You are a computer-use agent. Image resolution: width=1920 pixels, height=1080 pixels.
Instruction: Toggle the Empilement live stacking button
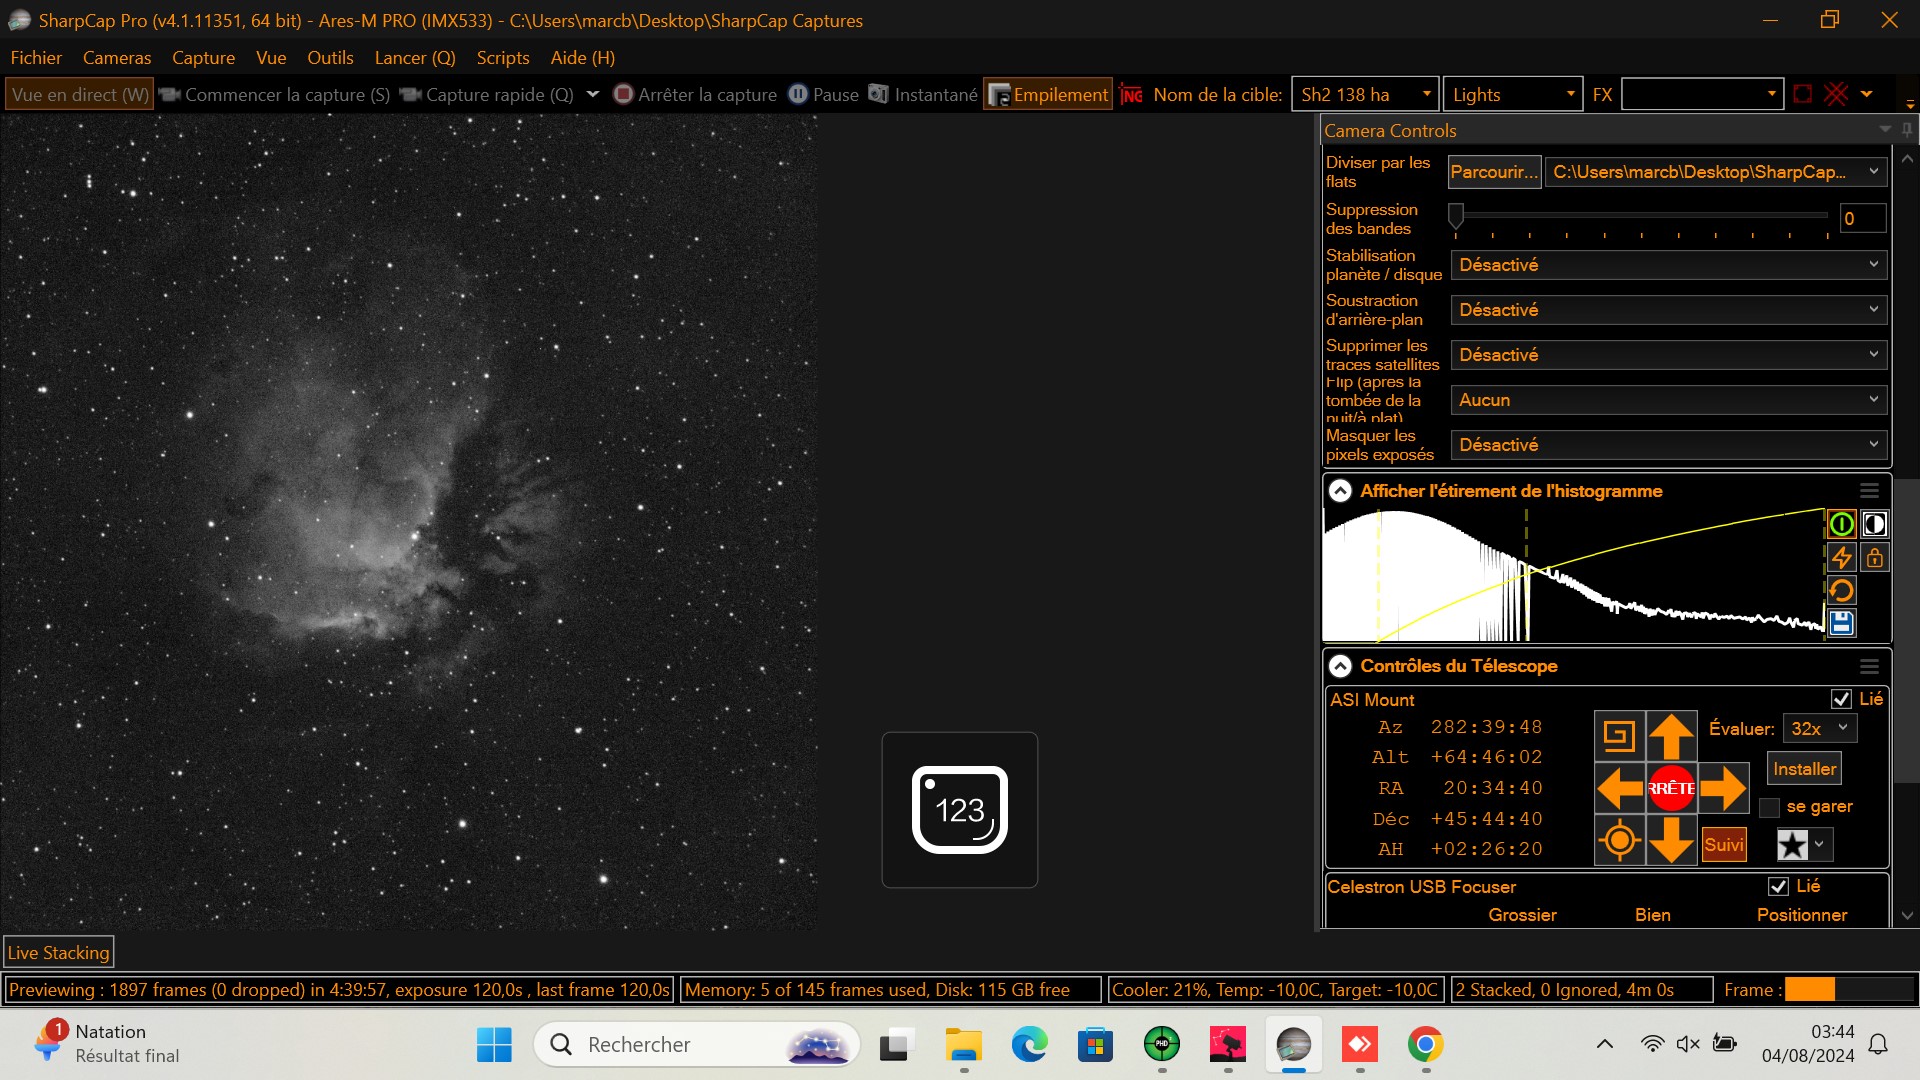(x=1048, y=95)
